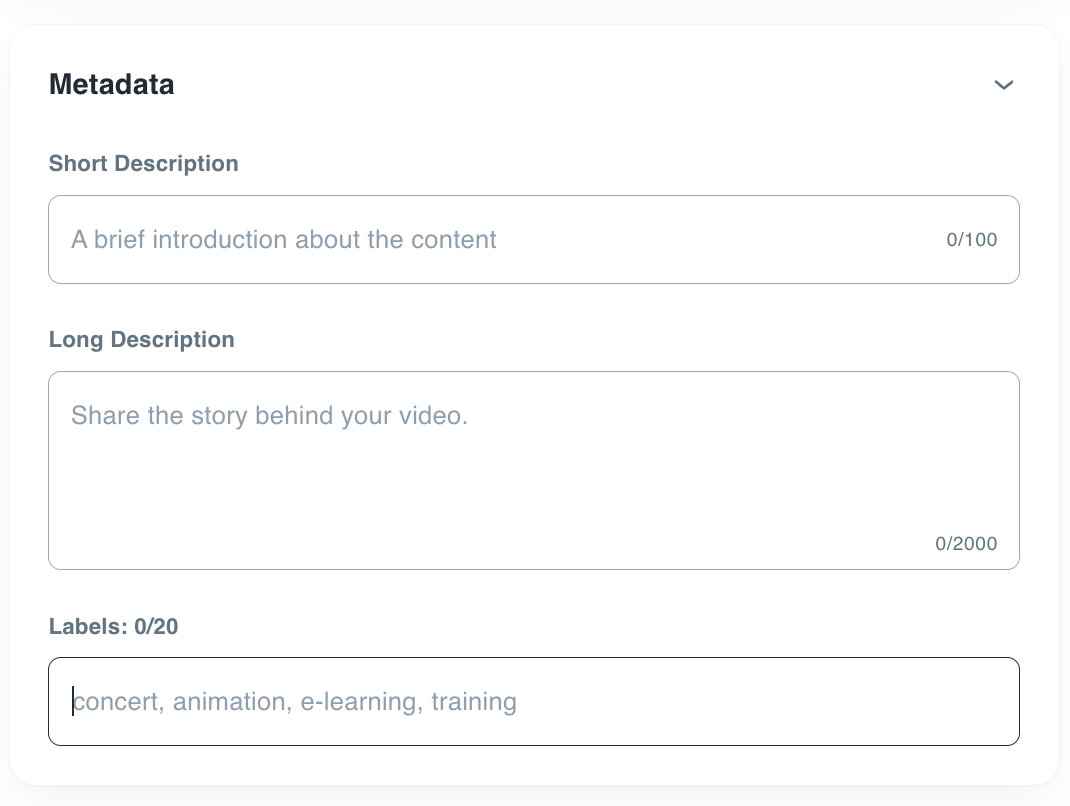Select the word "training" placeholder in Labels

[x=474, y=702]
